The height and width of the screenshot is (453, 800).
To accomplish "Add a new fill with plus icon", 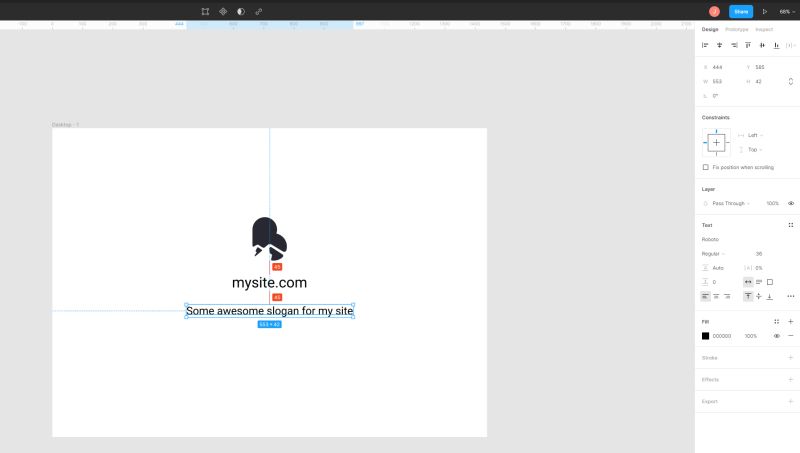I will point(791,321).
